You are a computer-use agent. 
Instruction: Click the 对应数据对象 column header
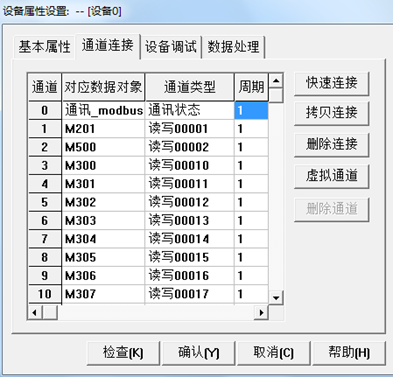[x=103, y=87]
